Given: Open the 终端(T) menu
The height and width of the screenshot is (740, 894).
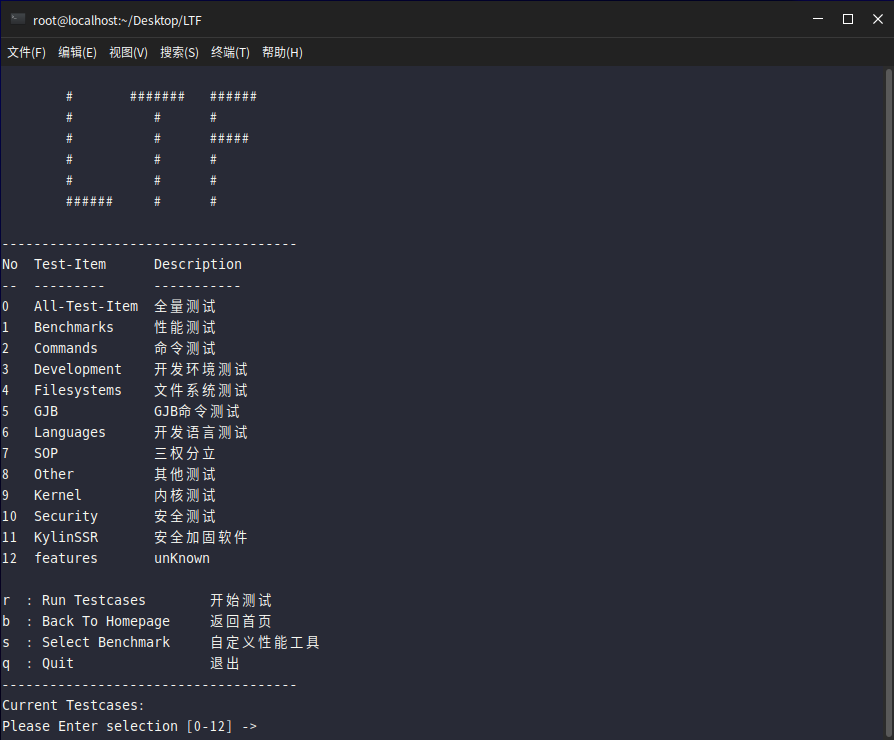Looking at the screenshot, I should pyautogui.click(x=230, y=52).
